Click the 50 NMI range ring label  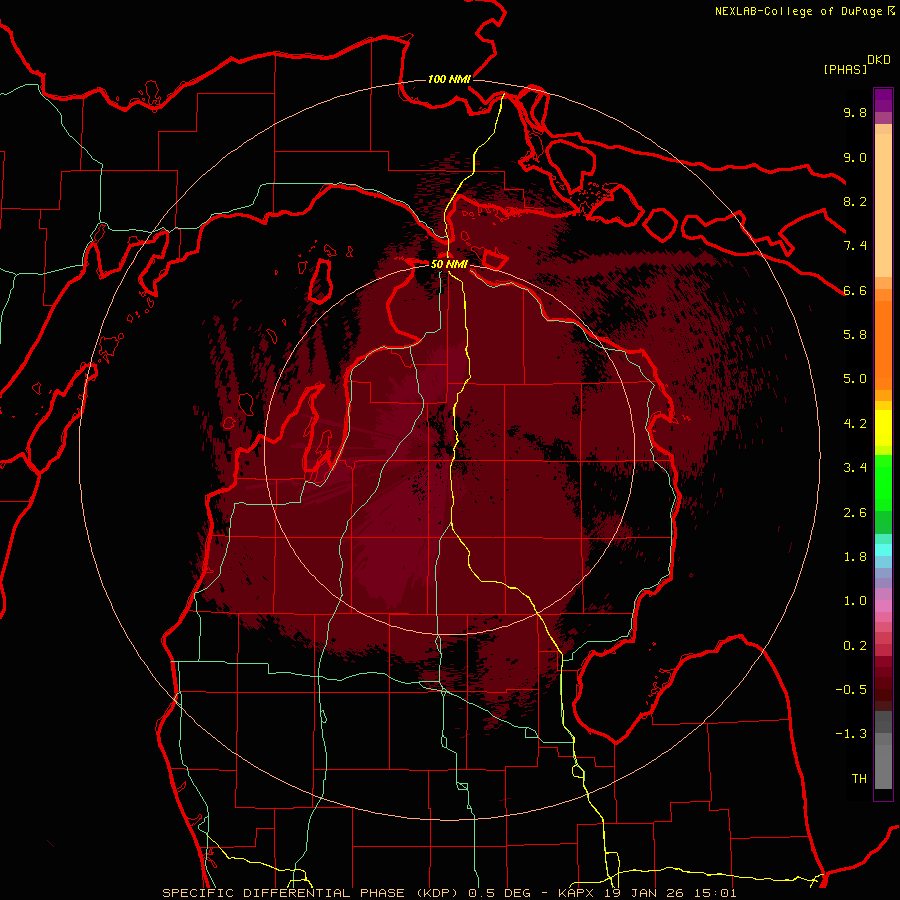tap(449, 264)
